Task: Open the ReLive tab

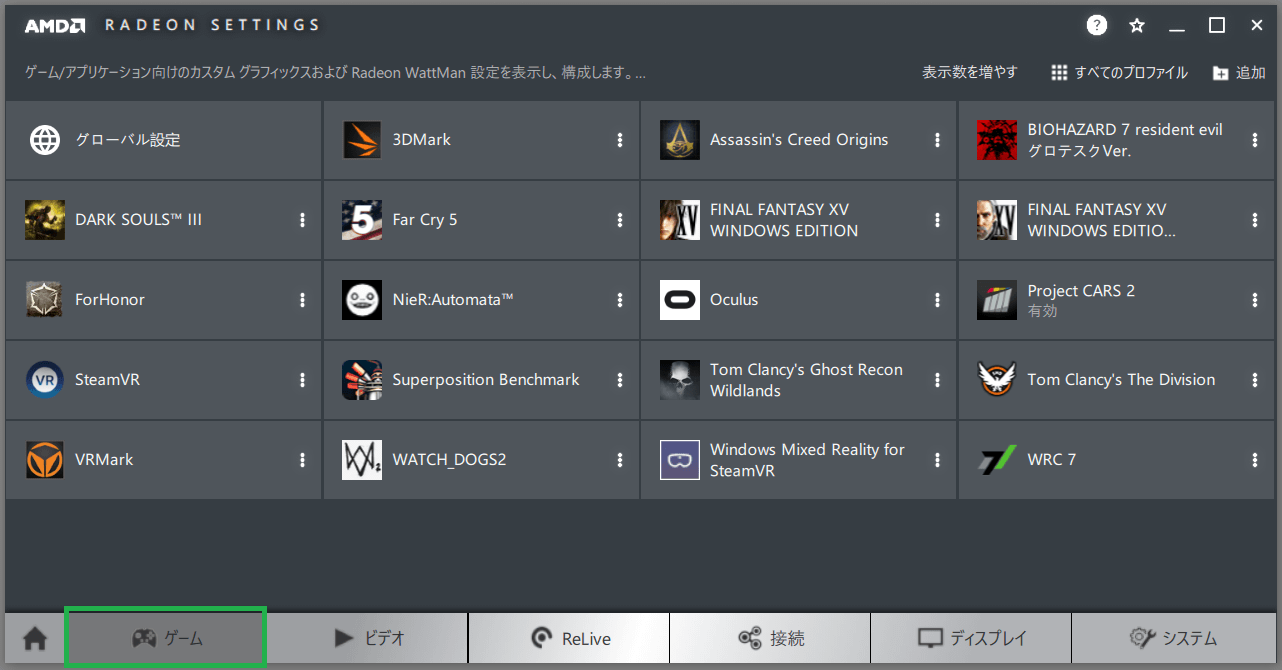Action: pos(570,638)
